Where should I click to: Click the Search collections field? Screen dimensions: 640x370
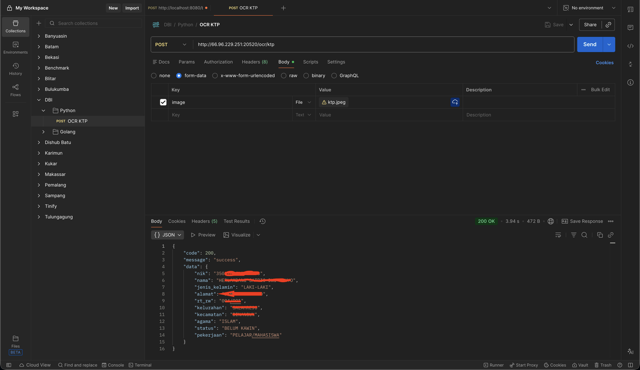coord(95,23)
